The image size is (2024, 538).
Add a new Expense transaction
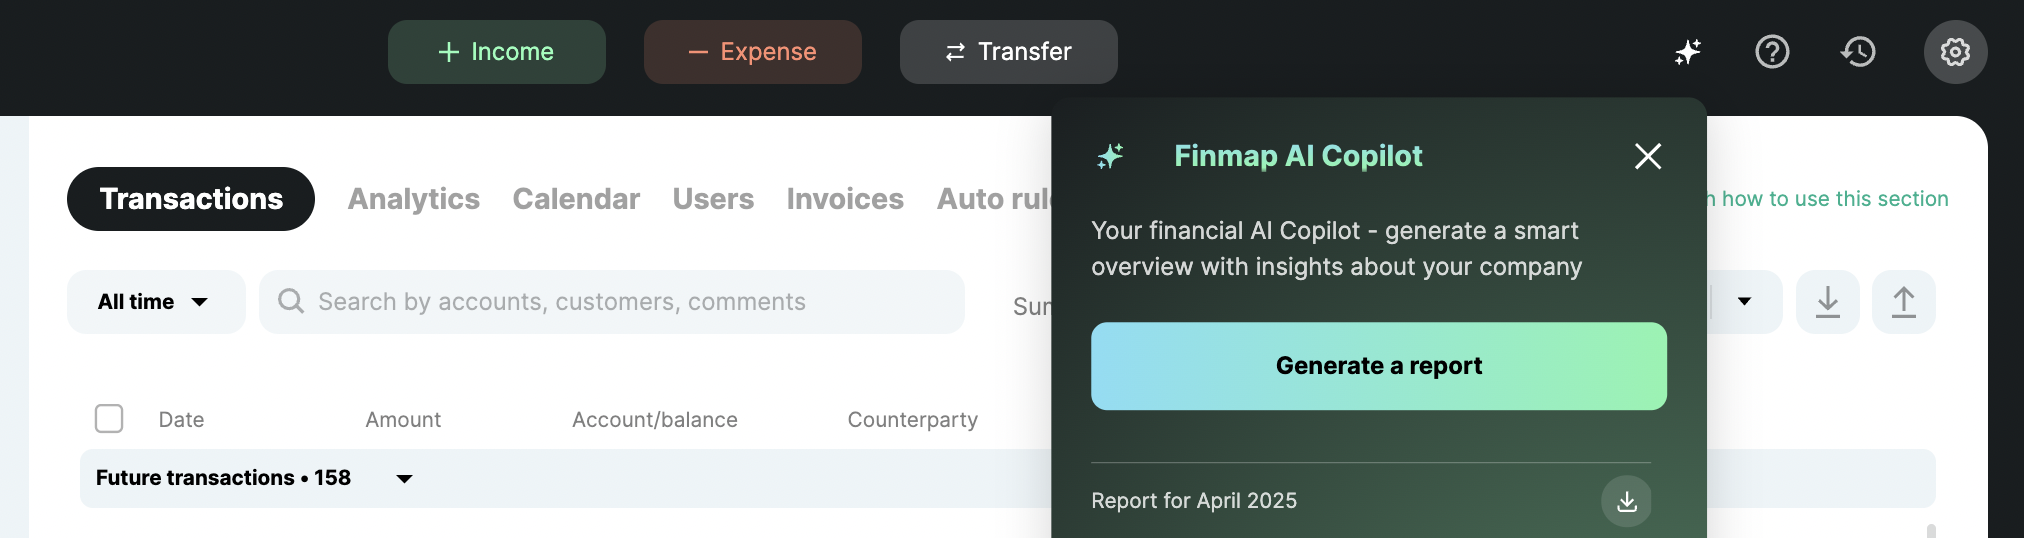[752, 52]
